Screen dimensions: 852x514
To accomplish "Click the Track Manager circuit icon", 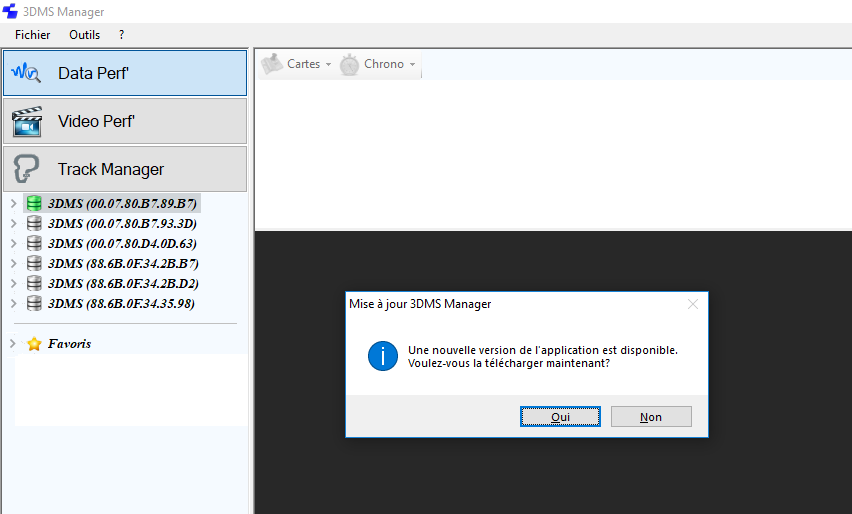I will point(26,168).
